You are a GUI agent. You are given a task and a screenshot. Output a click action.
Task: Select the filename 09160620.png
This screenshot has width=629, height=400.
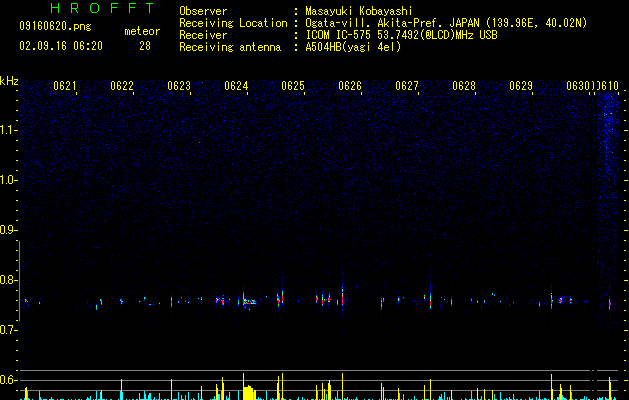(55, 26)
